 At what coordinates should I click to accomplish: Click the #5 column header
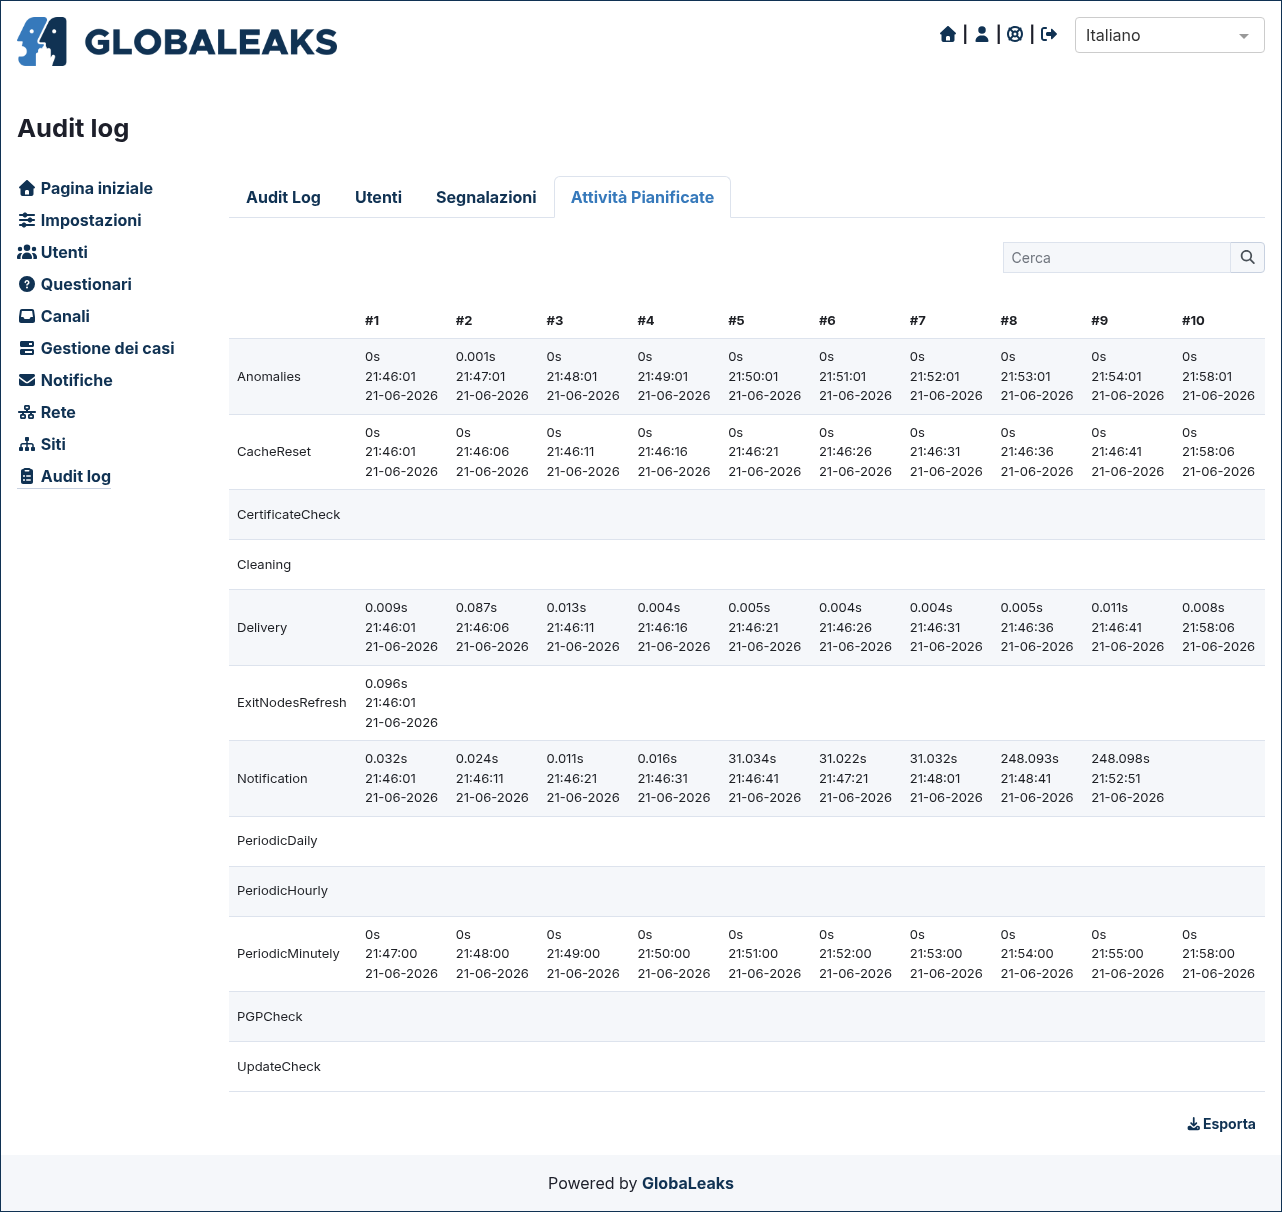736,321
